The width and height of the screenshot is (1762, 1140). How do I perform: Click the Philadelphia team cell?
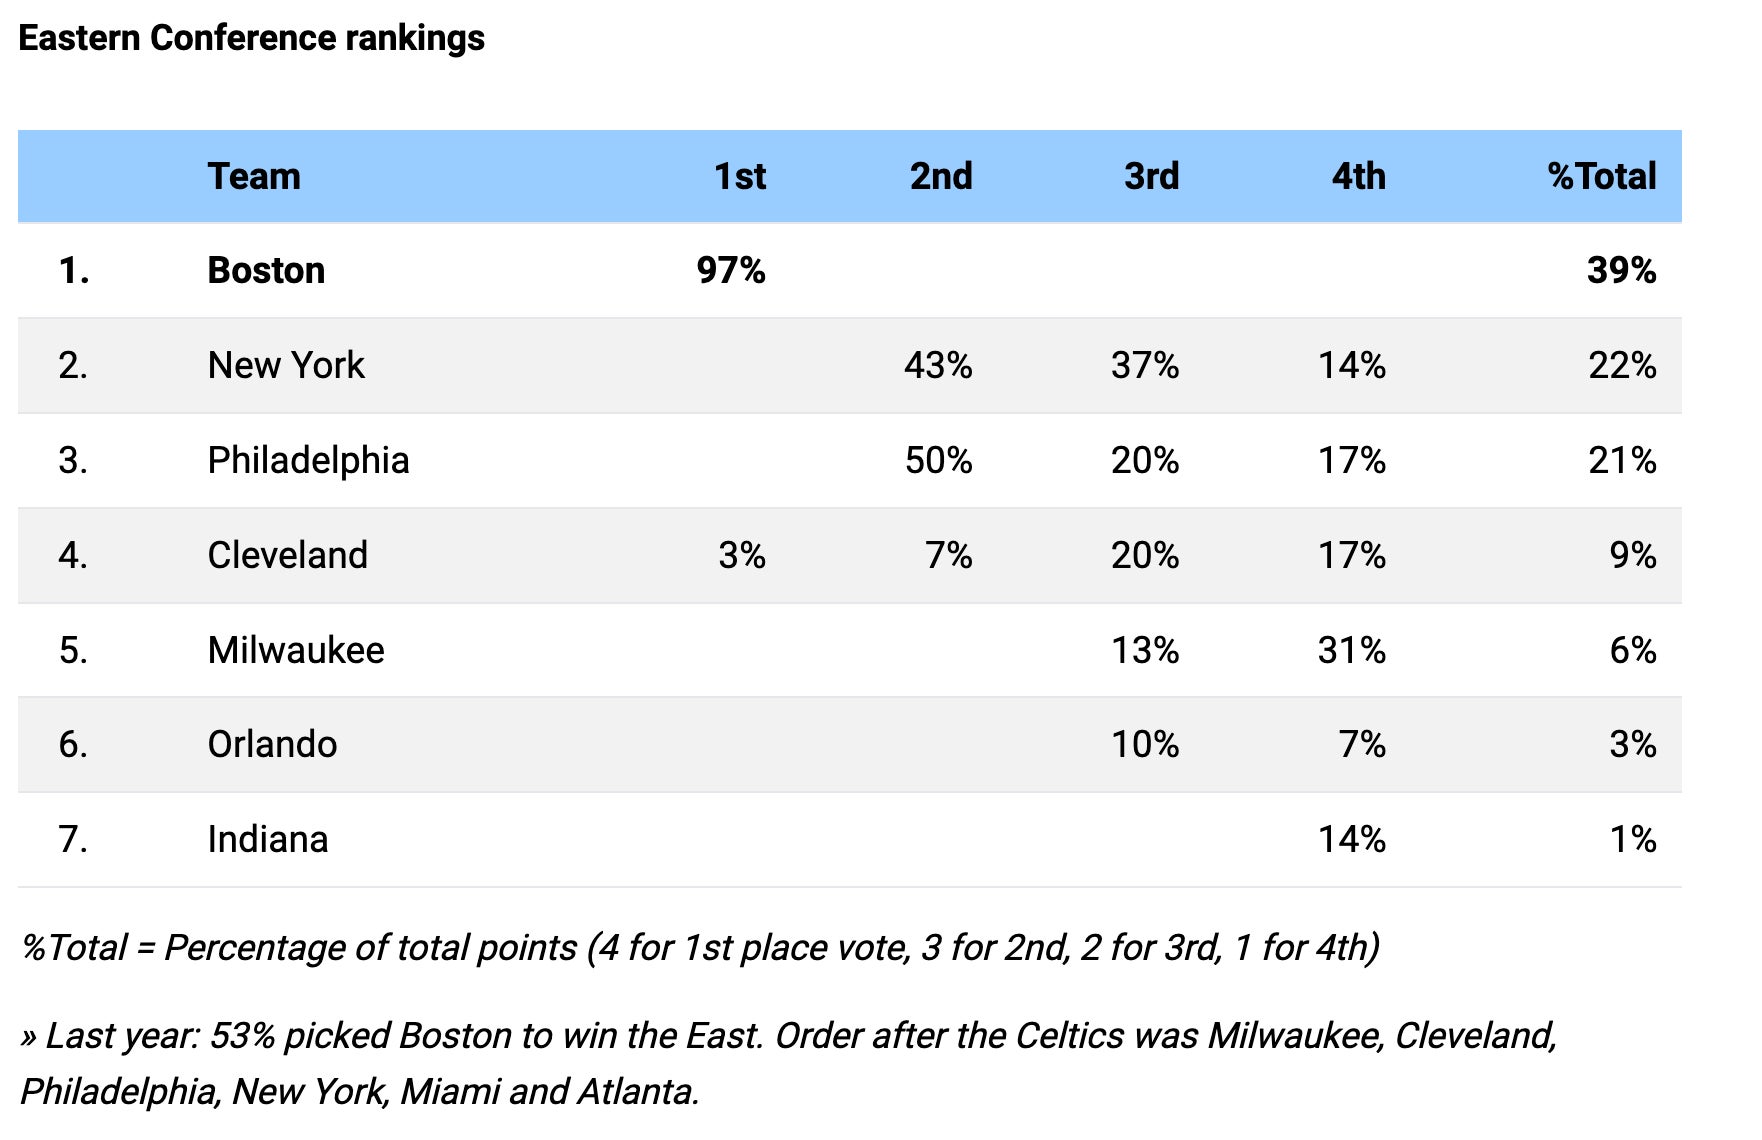(x=308, y=460)
